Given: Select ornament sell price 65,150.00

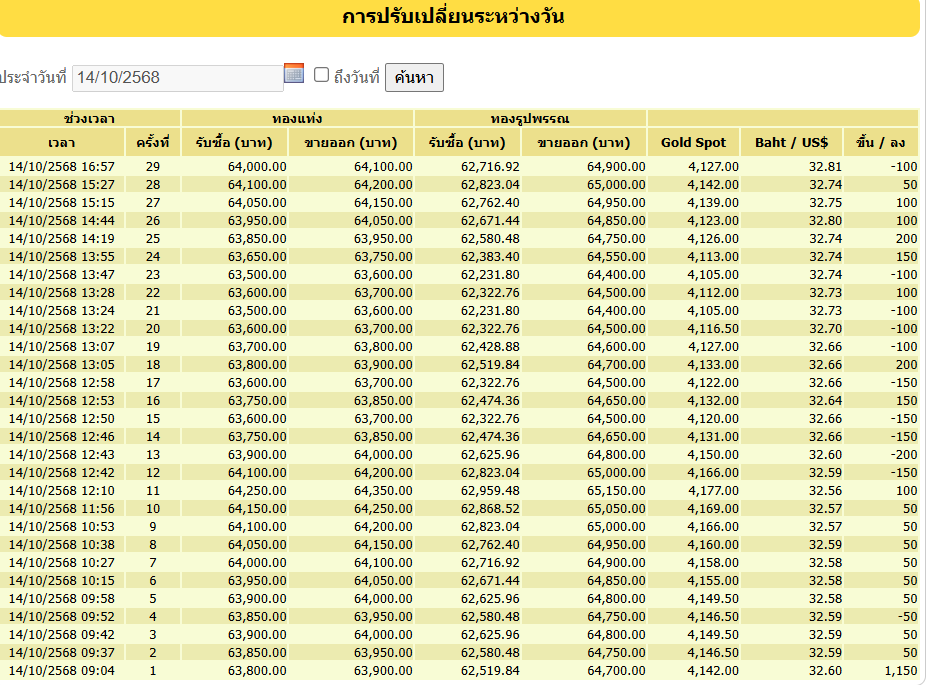Looking at the screenshot, I should [x=616, y=491].
